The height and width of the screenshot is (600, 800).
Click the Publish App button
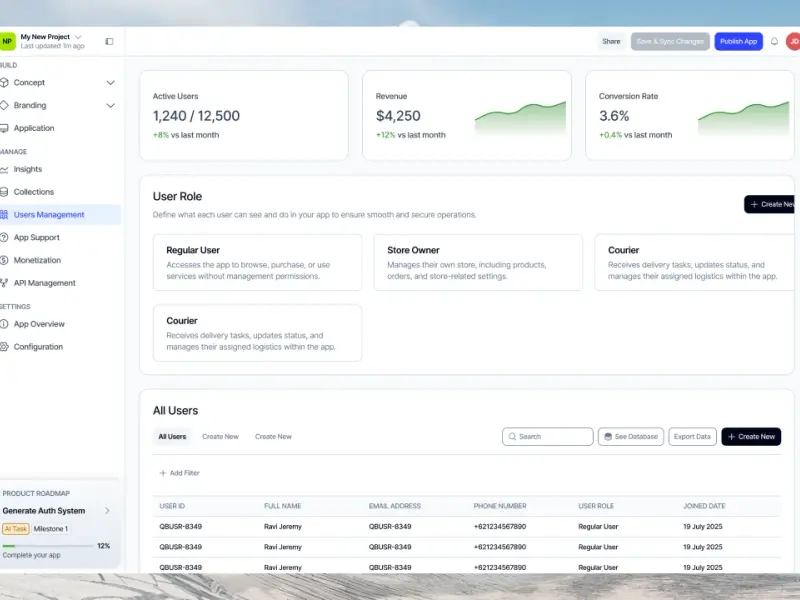[x=738, y=41]
